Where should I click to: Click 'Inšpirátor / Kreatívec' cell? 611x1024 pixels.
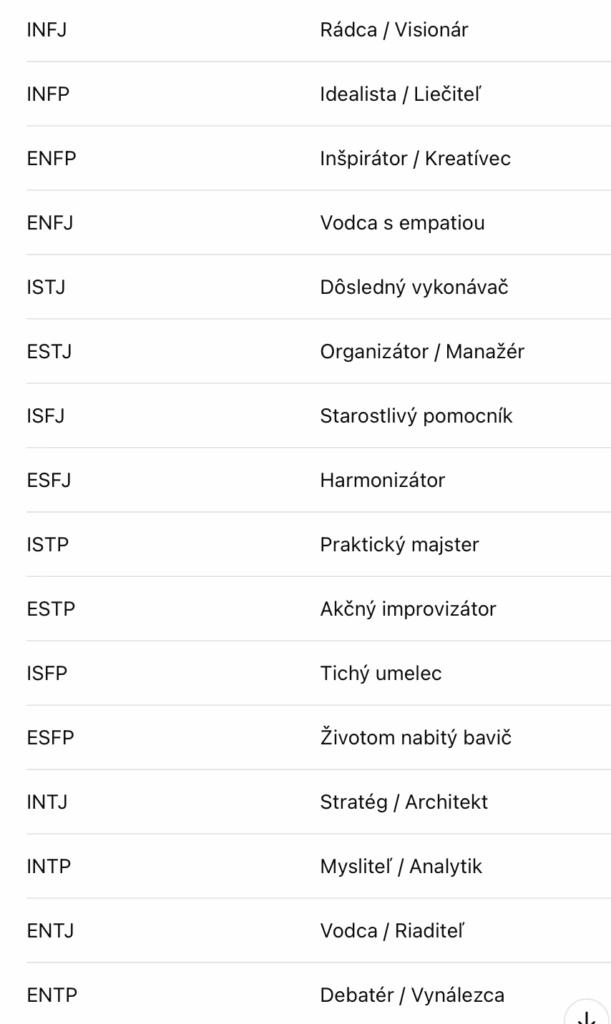tap(415, 159)
